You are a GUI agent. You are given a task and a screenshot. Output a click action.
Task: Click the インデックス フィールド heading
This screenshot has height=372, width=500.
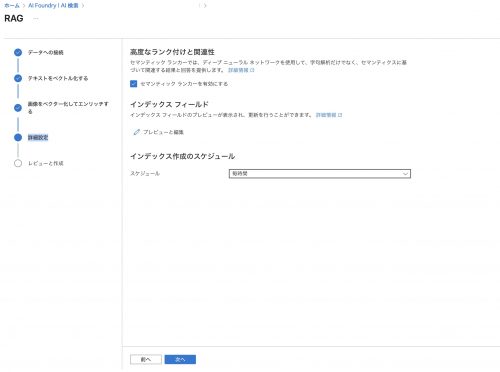coord(169,104)
